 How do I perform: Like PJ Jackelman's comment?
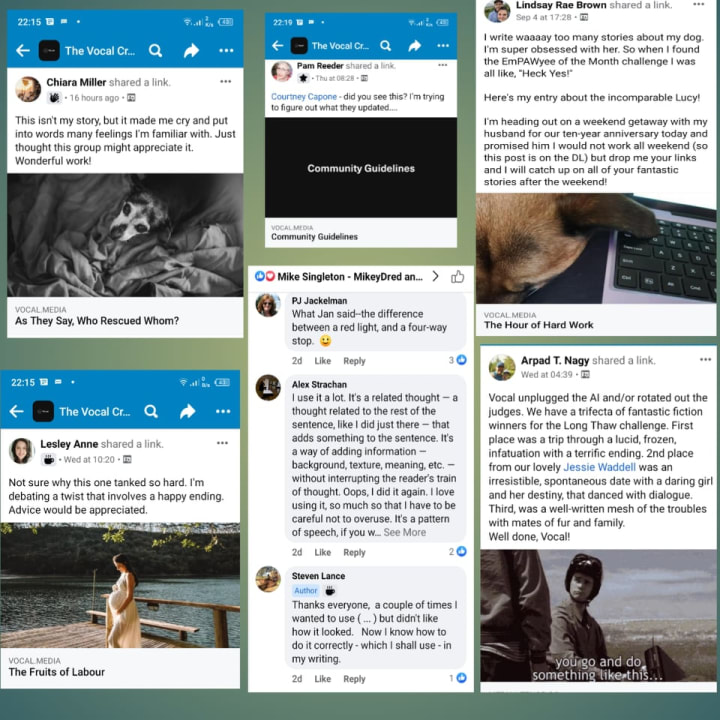point(322,361)
